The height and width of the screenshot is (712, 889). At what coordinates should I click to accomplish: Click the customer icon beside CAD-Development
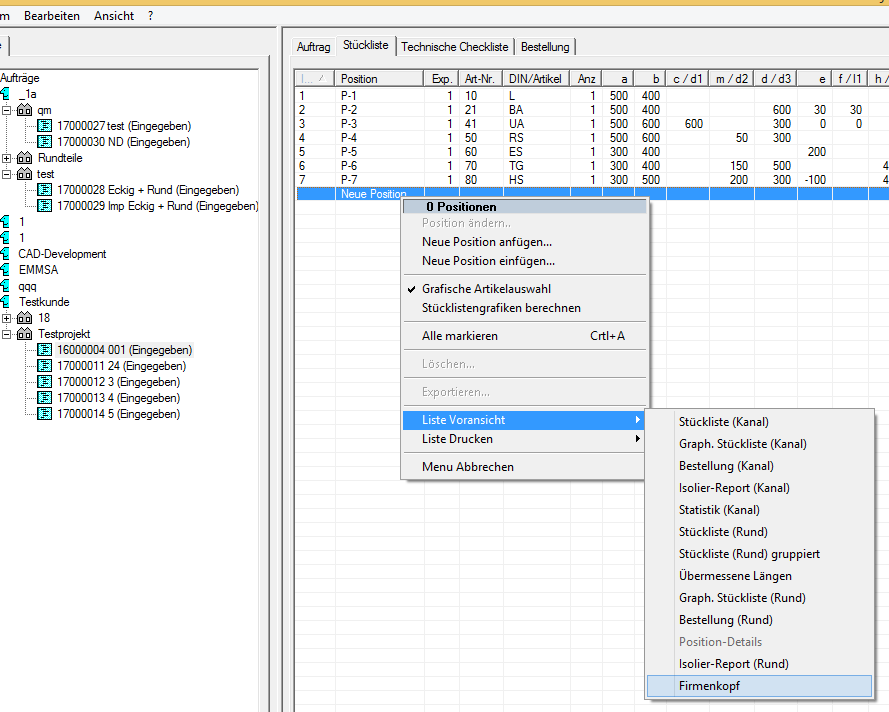point(5,253)
